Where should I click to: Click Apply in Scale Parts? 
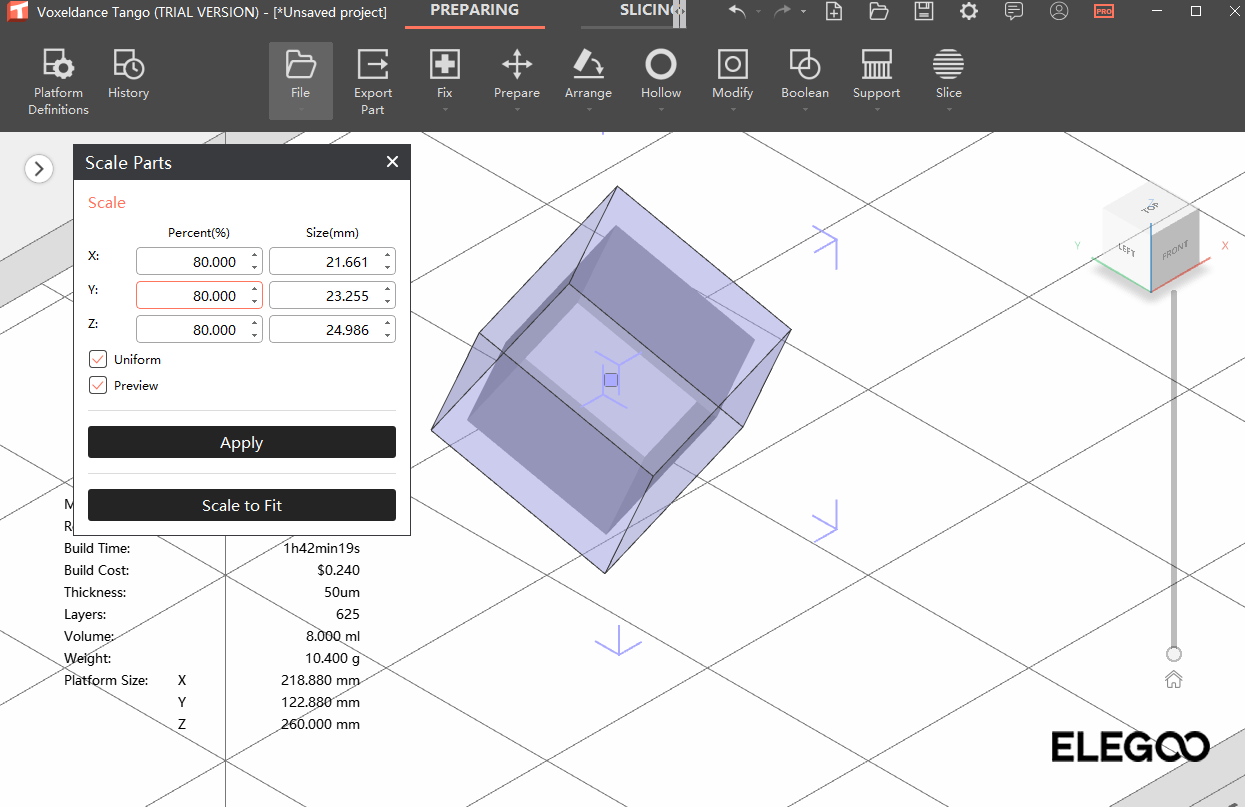(242, 442)
